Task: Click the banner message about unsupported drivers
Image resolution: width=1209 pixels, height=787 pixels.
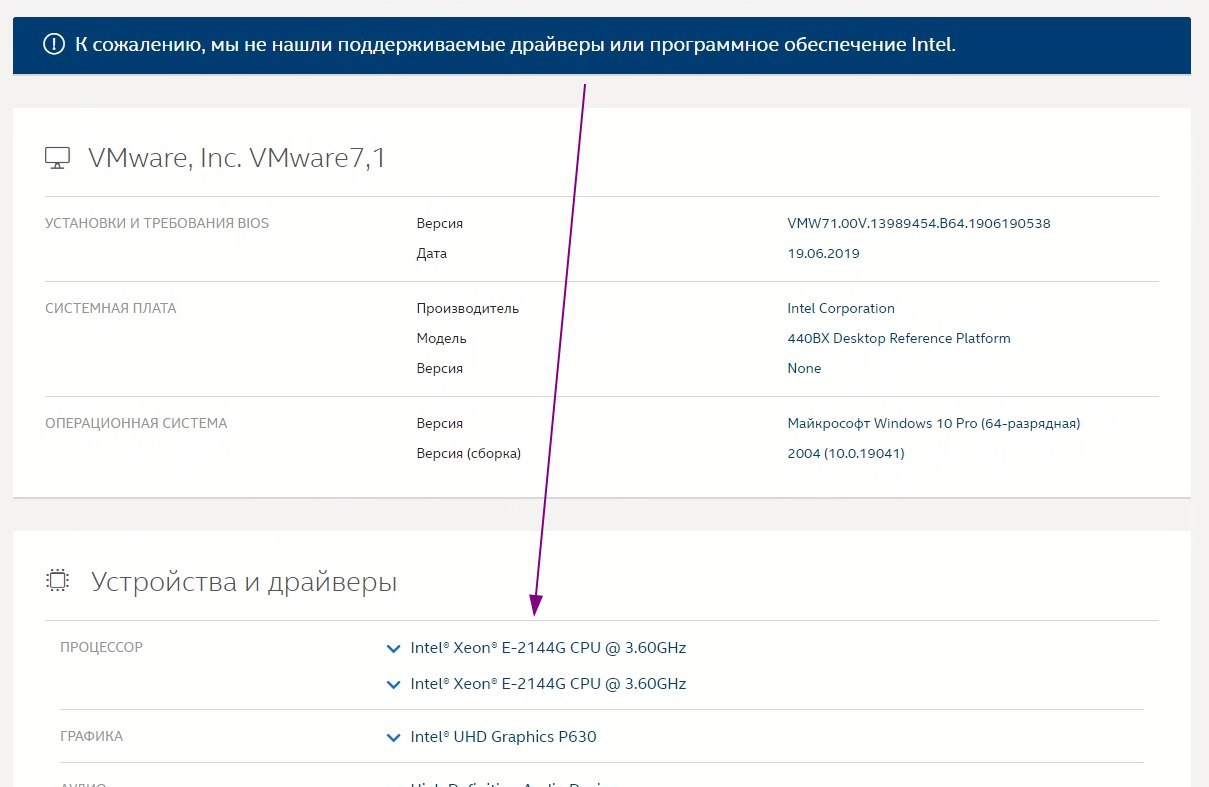Action: pyautogui.click(x=515, y=45)
